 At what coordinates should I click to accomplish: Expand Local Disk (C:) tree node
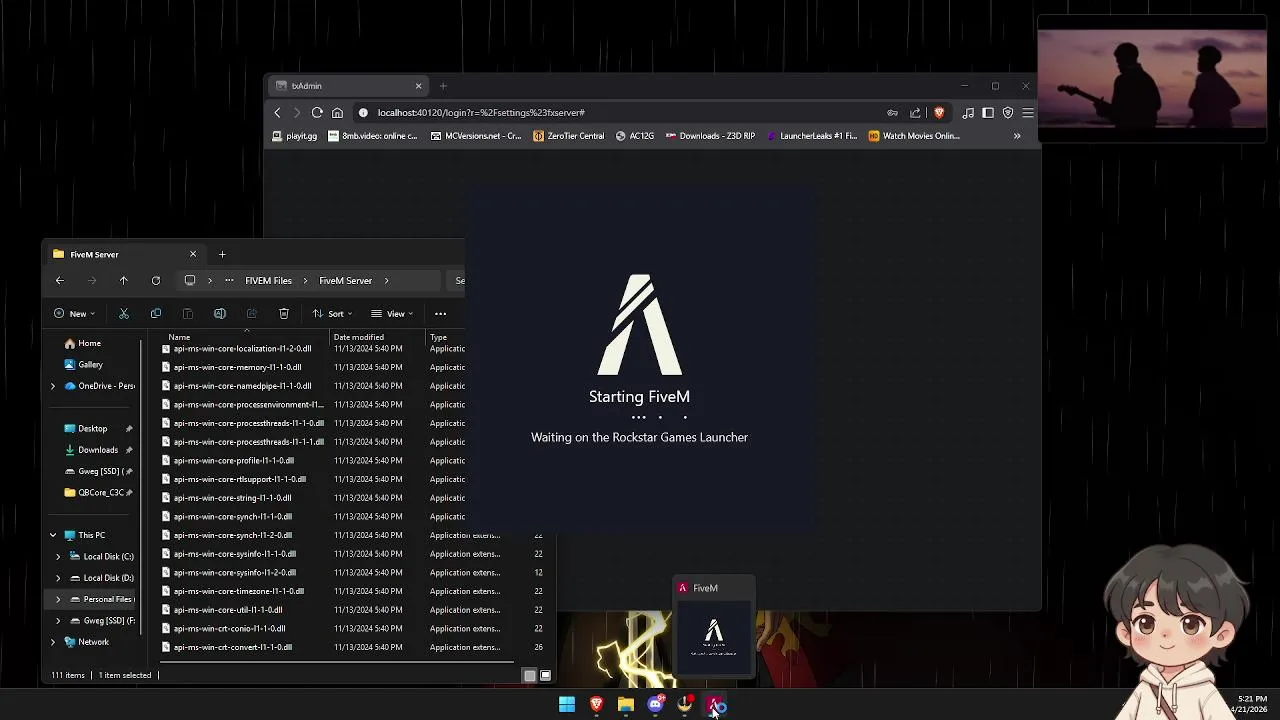[58, 557]
